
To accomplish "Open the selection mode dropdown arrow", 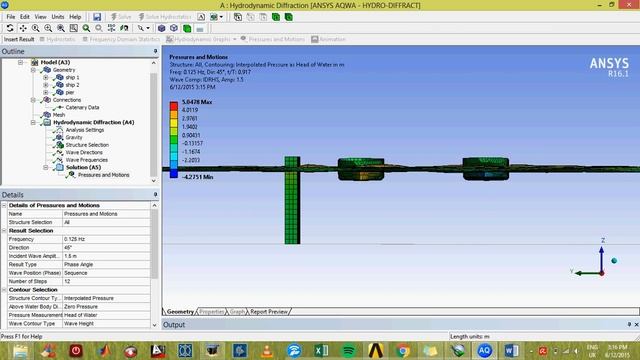I will point(148,28).
